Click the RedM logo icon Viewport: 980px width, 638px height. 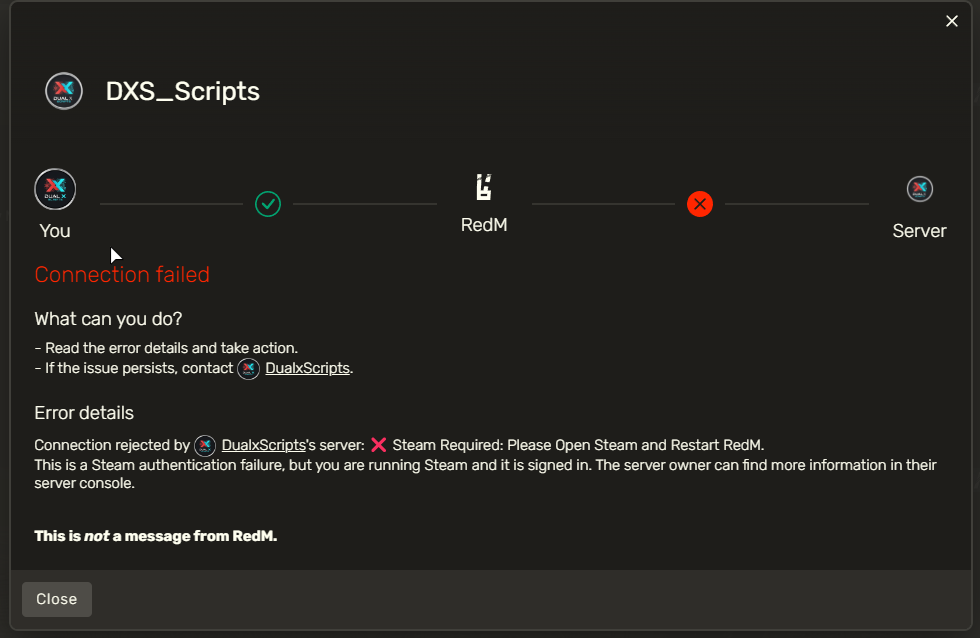484,187
